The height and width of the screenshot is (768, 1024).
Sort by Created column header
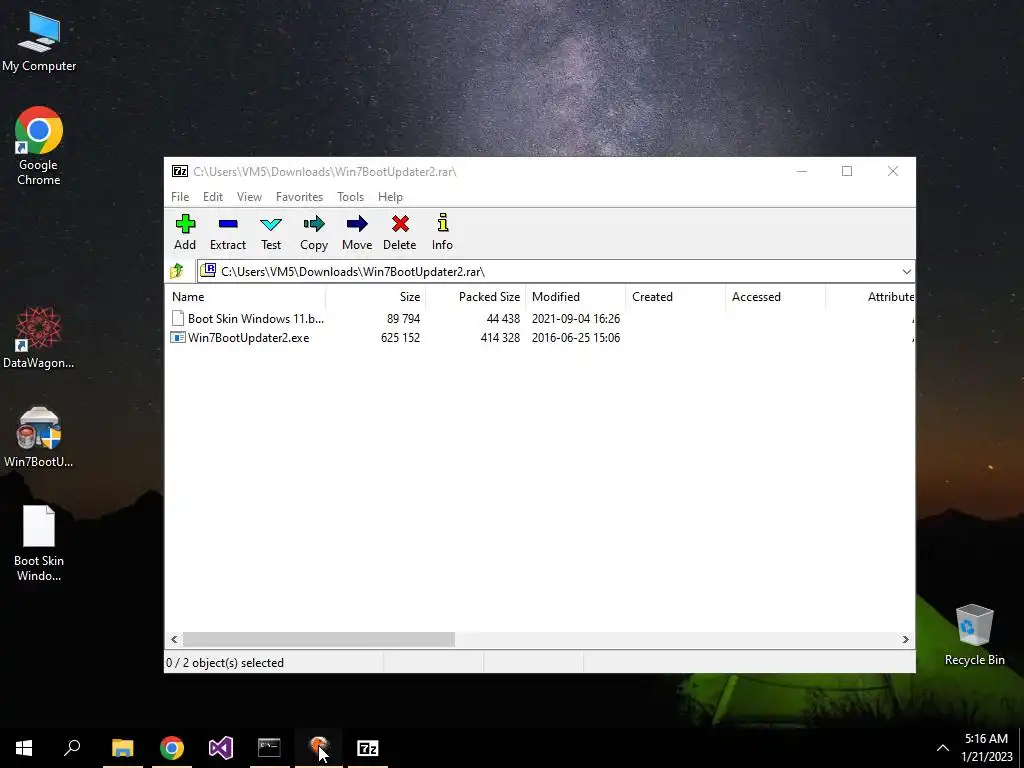(x=675, y=296)
